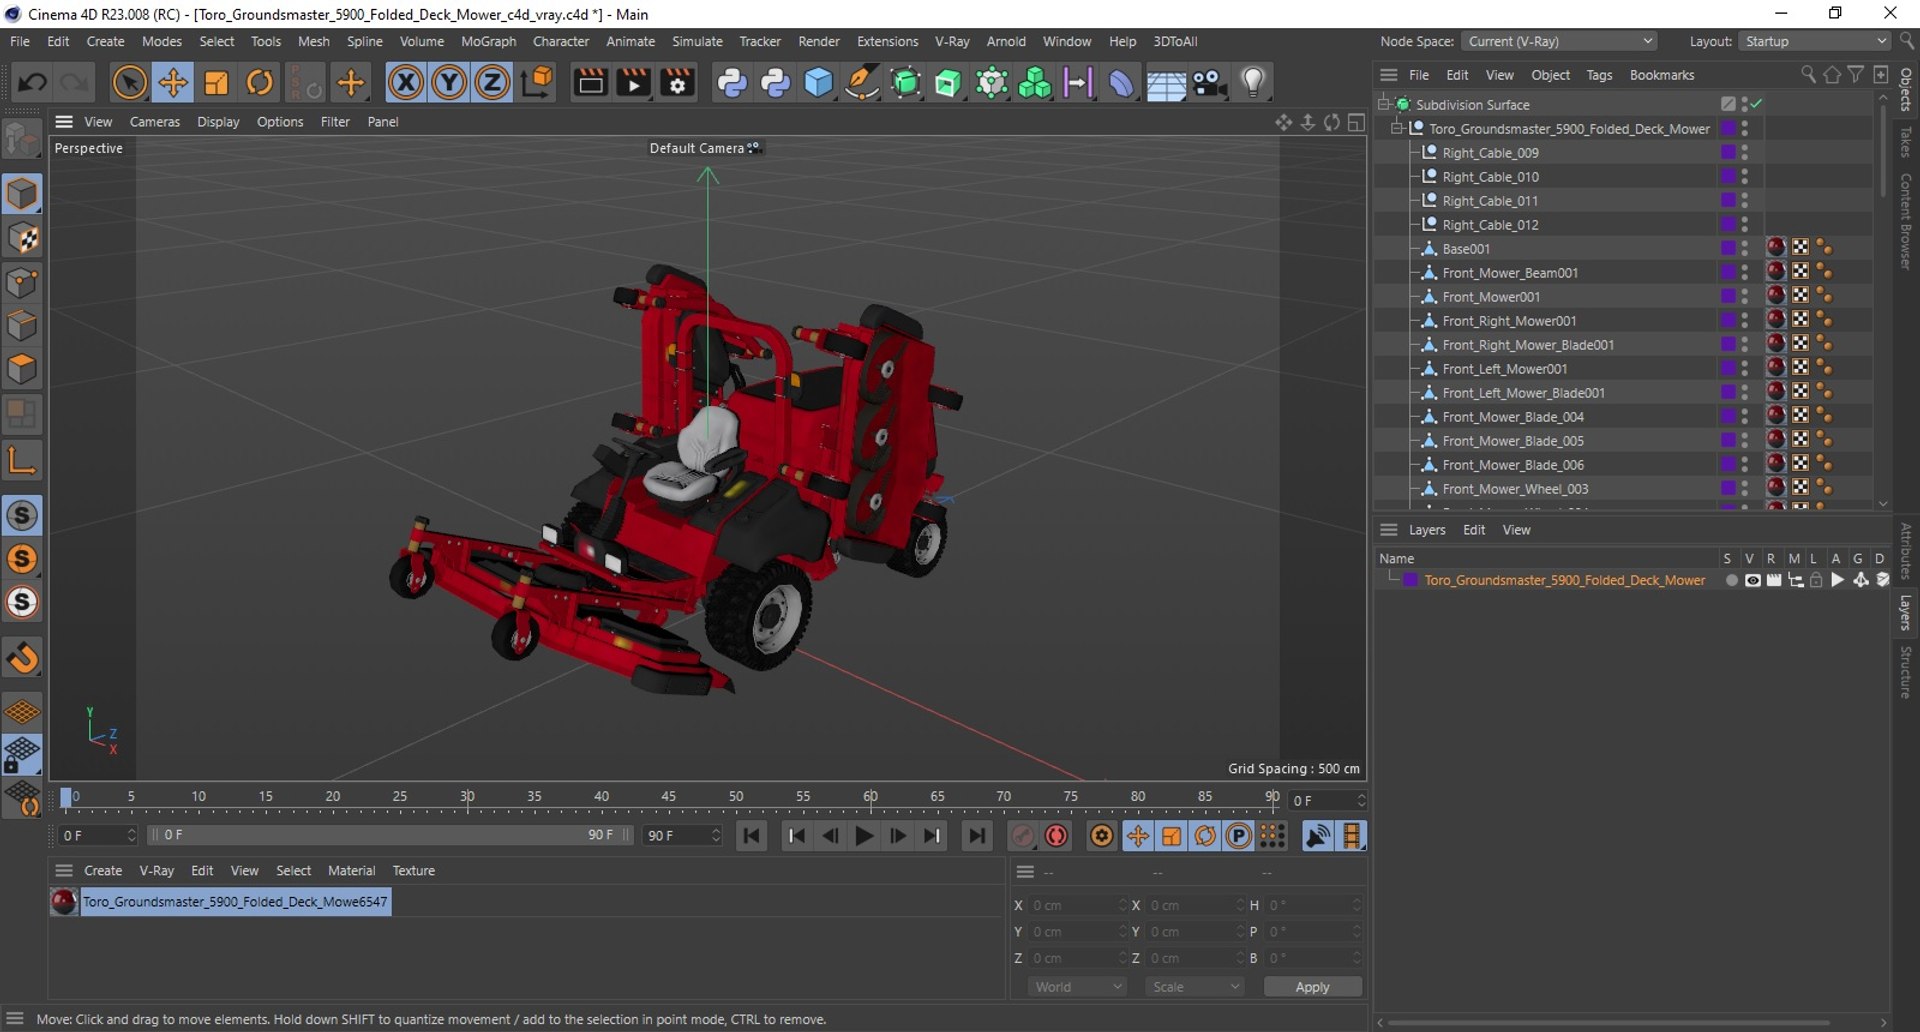Toggle layer visibility eye for Toro layer
Image resolution: width=1920 pixels, height=1032 pixels.
coord(1752,580)
